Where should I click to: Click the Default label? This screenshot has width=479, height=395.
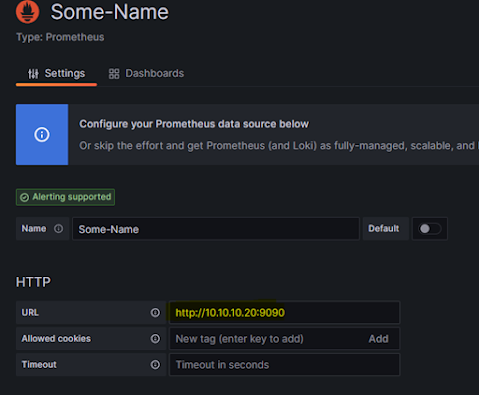(384, 229)
